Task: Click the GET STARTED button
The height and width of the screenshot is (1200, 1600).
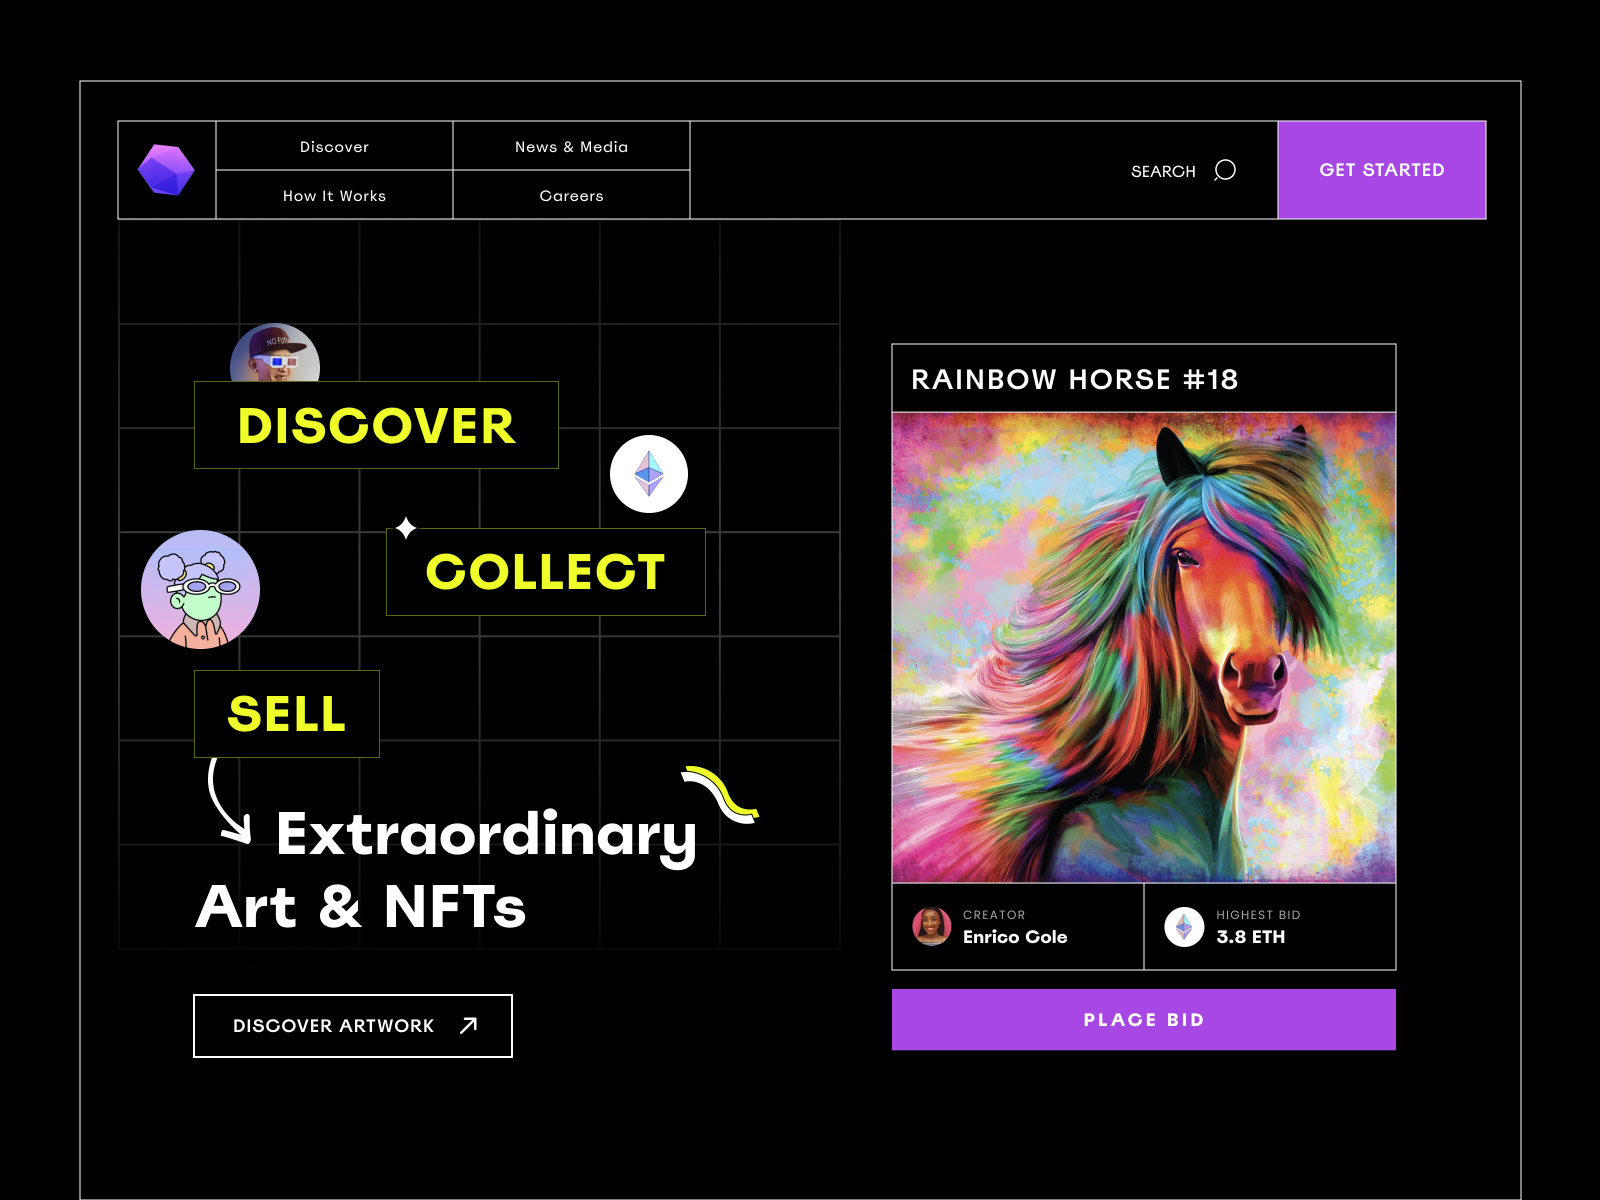Action: coord(1382,170)
